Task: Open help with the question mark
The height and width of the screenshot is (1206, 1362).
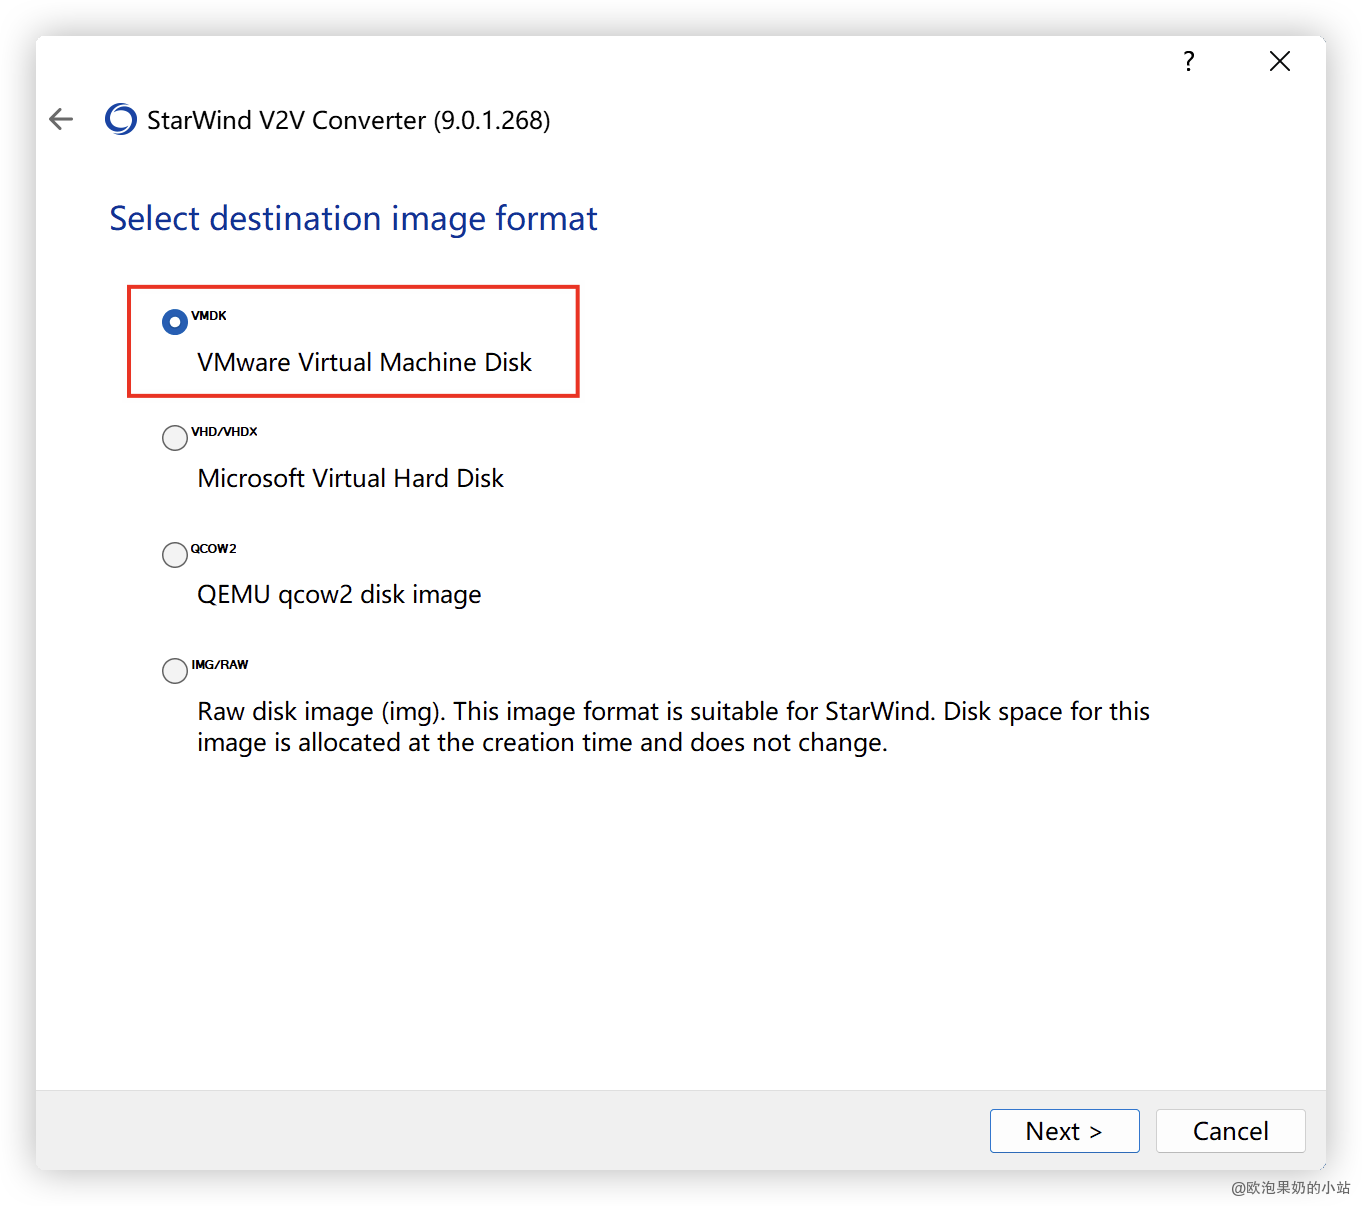Action: pyautogui.click(x=1188, y=62)
